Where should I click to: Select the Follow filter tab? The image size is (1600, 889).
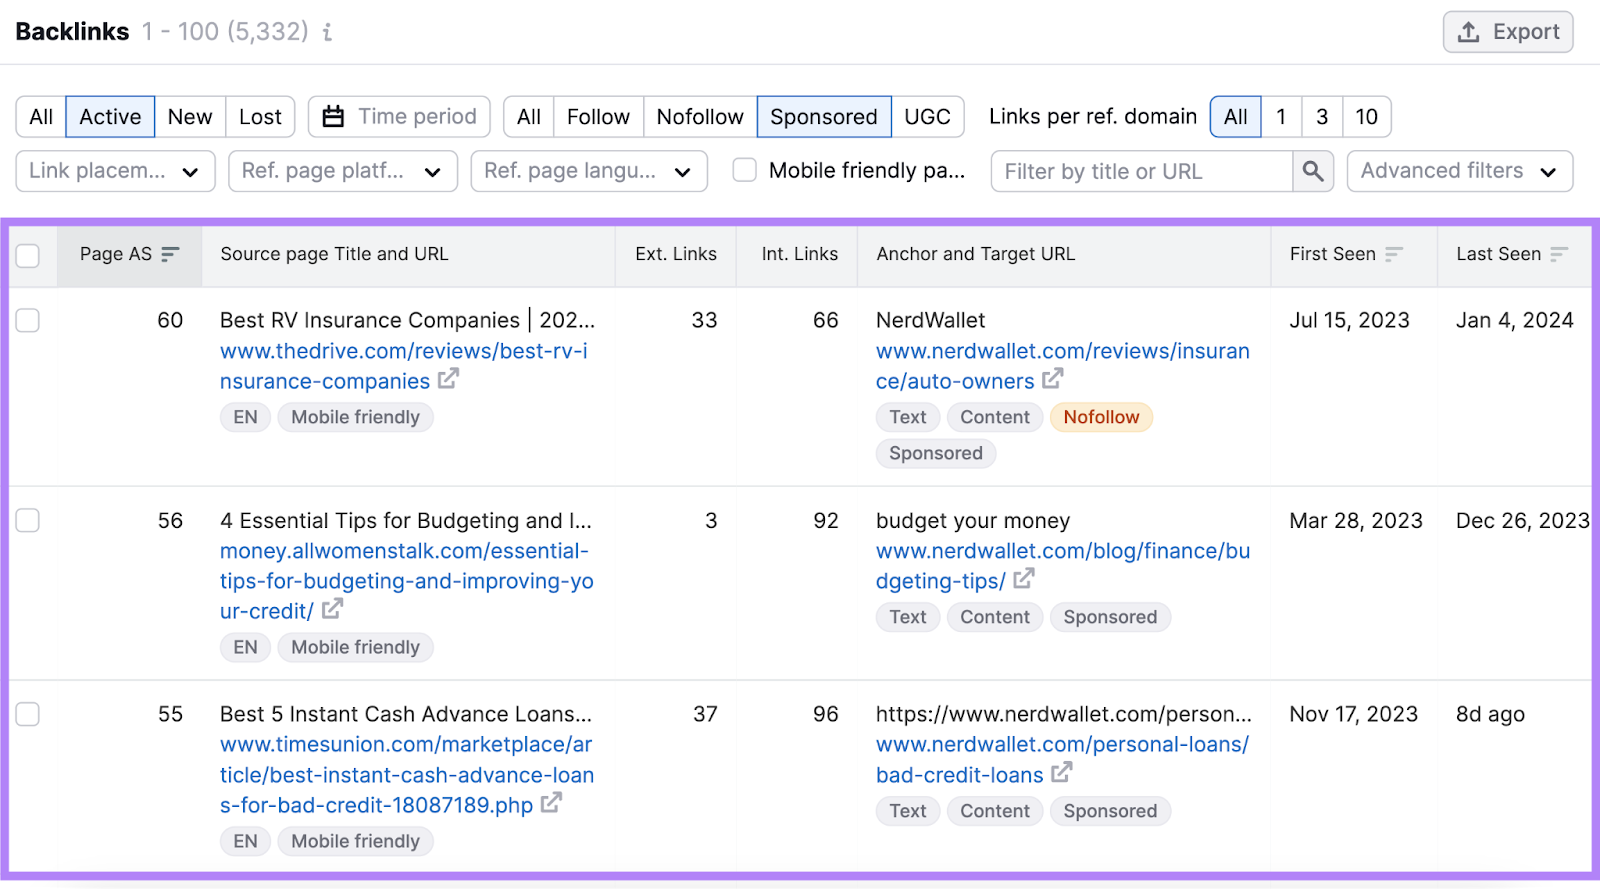click(598, 117)
